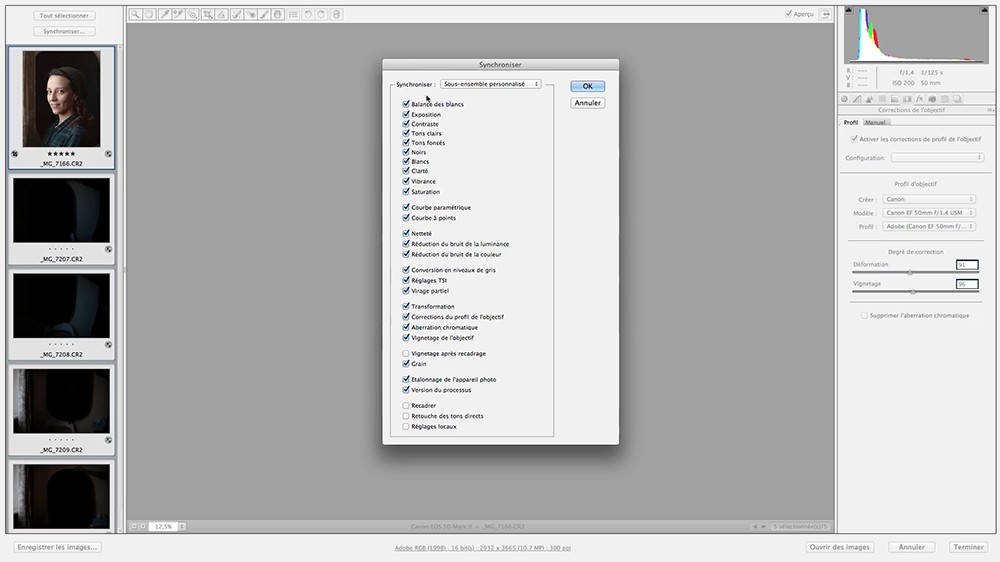
Task: Open Camera Raw preferences list icon
Action: click(293, 14)
